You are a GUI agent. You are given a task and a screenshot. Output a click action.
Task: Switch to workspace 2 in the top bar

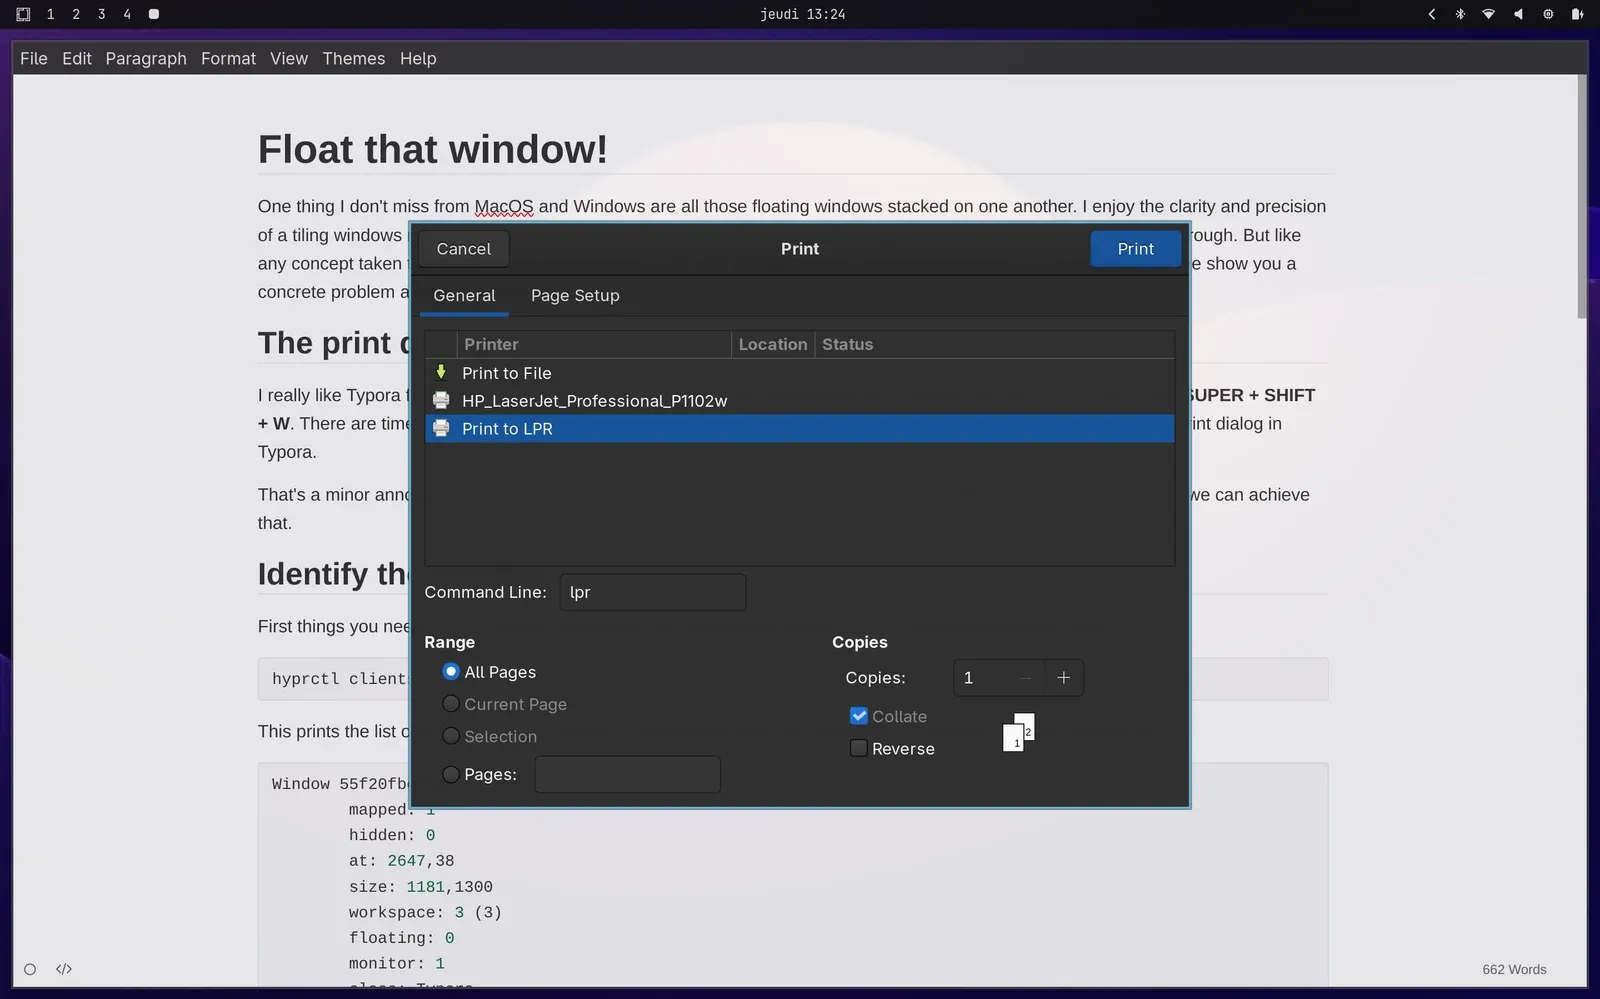click(x=75, y=14)
